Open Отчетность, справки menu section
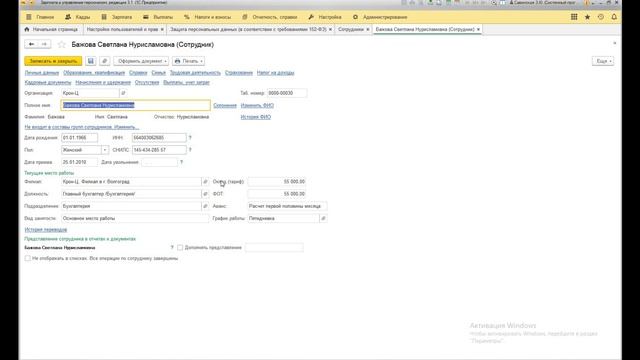Screen dimensions: 640x360 270,17
